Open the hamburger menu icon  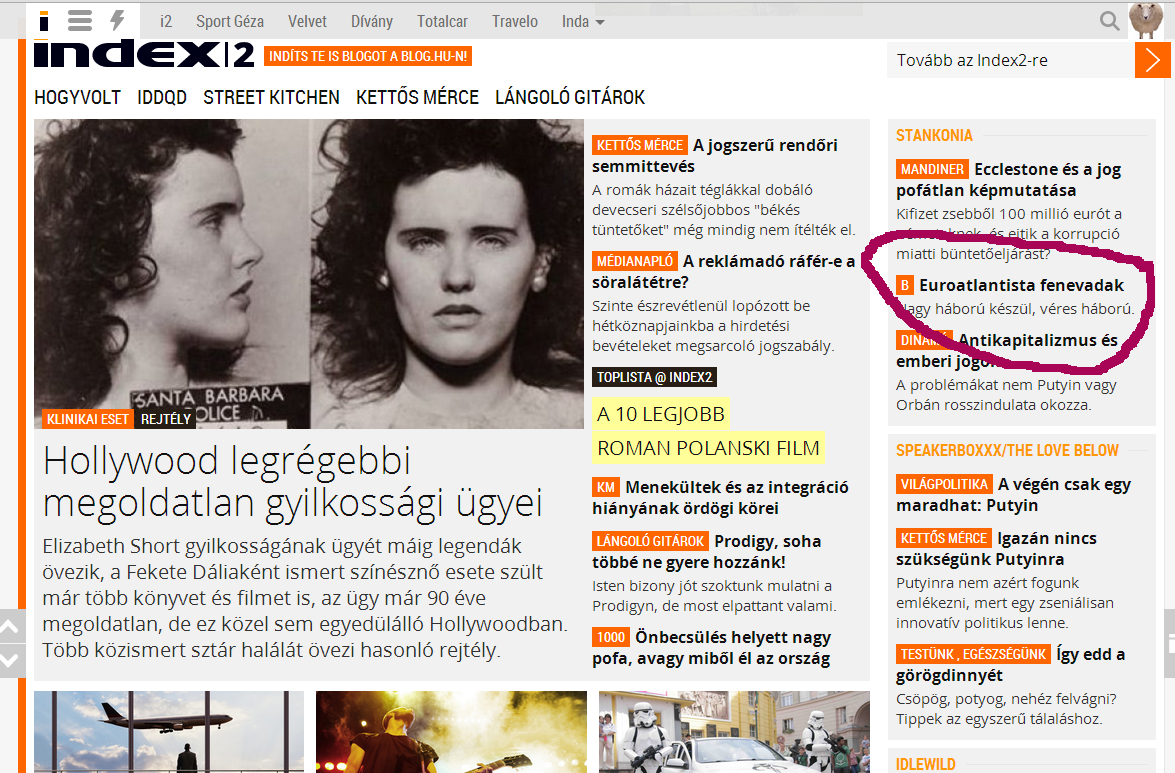pyautogui.click(x=80, y=21)
